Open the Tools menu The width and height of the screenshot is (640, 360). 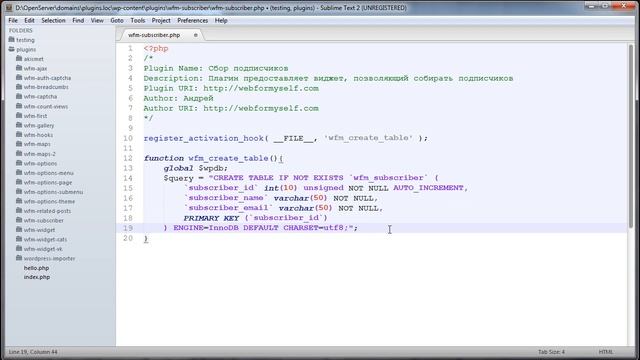point(138,20)
